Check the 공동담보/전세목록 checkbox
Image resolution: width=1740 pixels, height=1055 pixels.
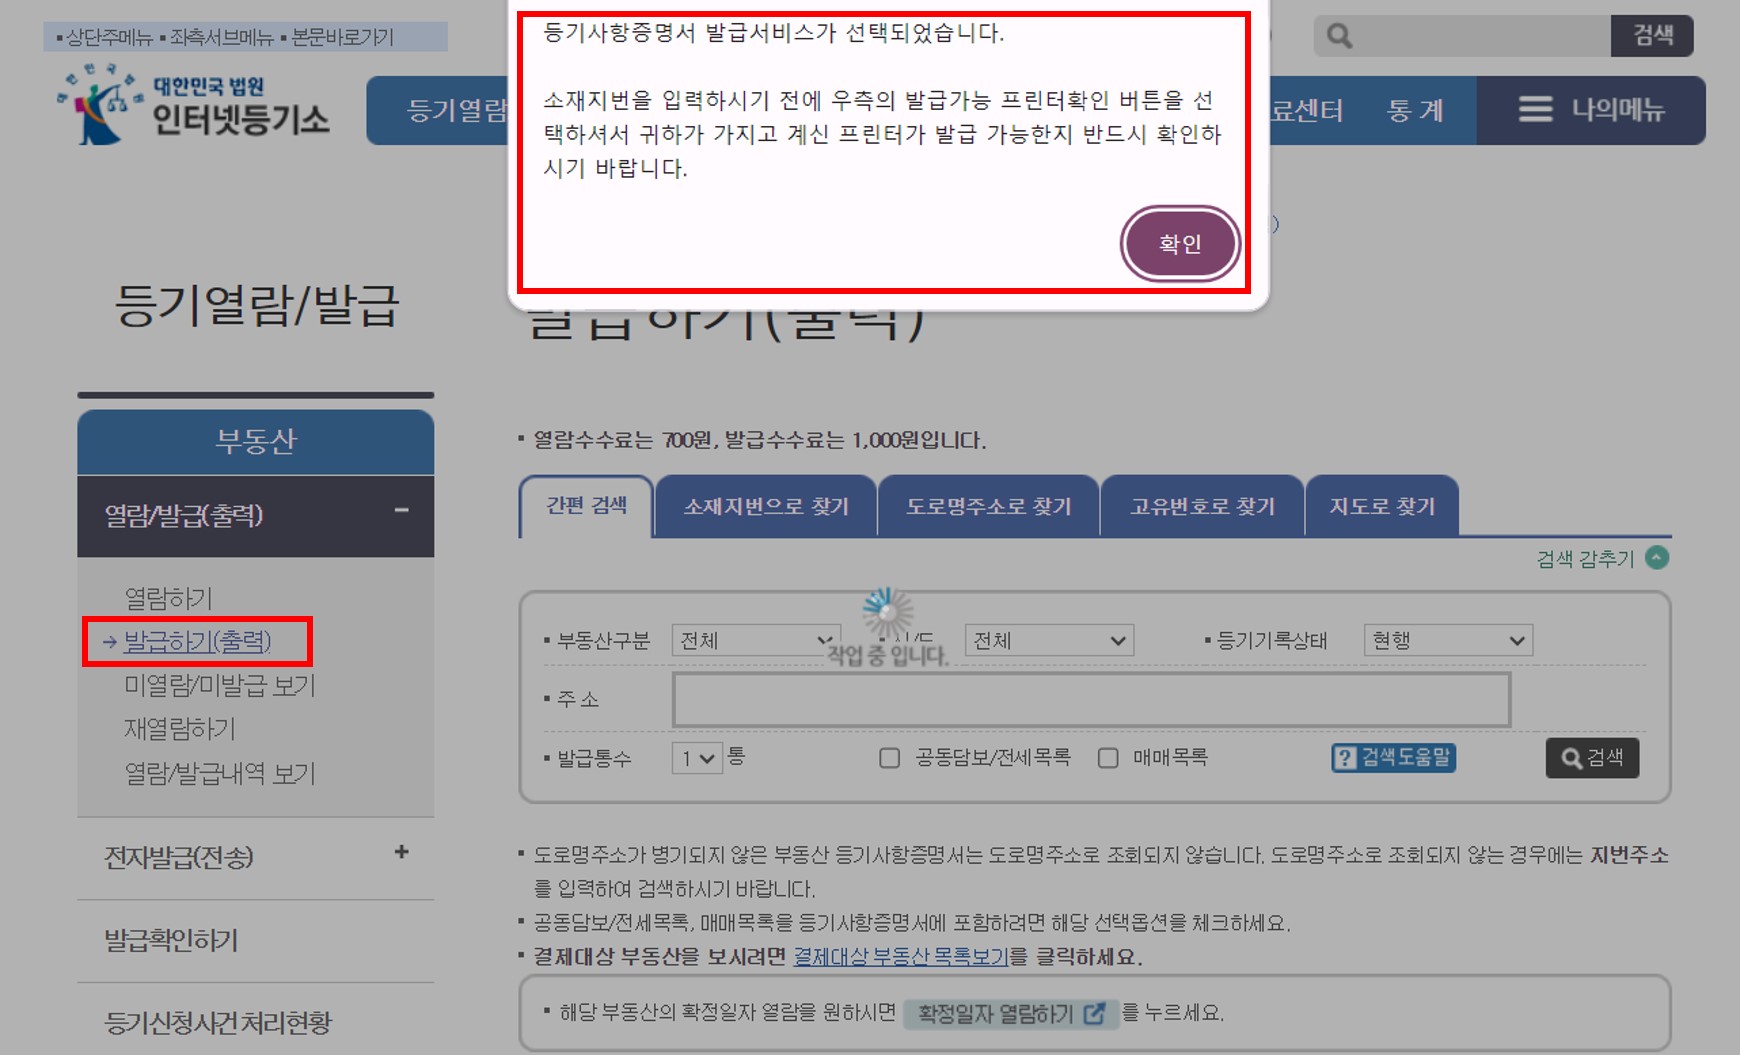[888, 759]
